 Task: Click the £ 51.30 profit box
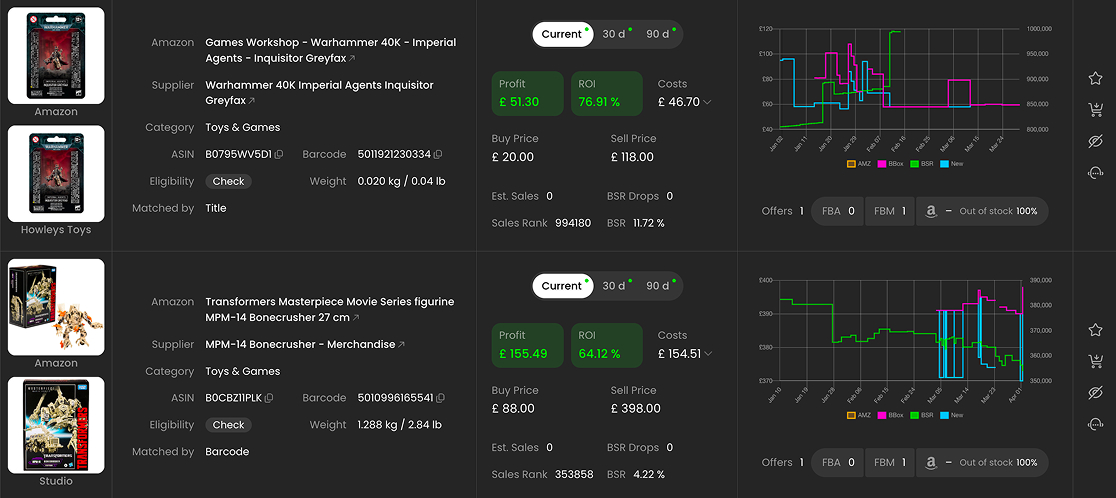(x=527, y=93)
